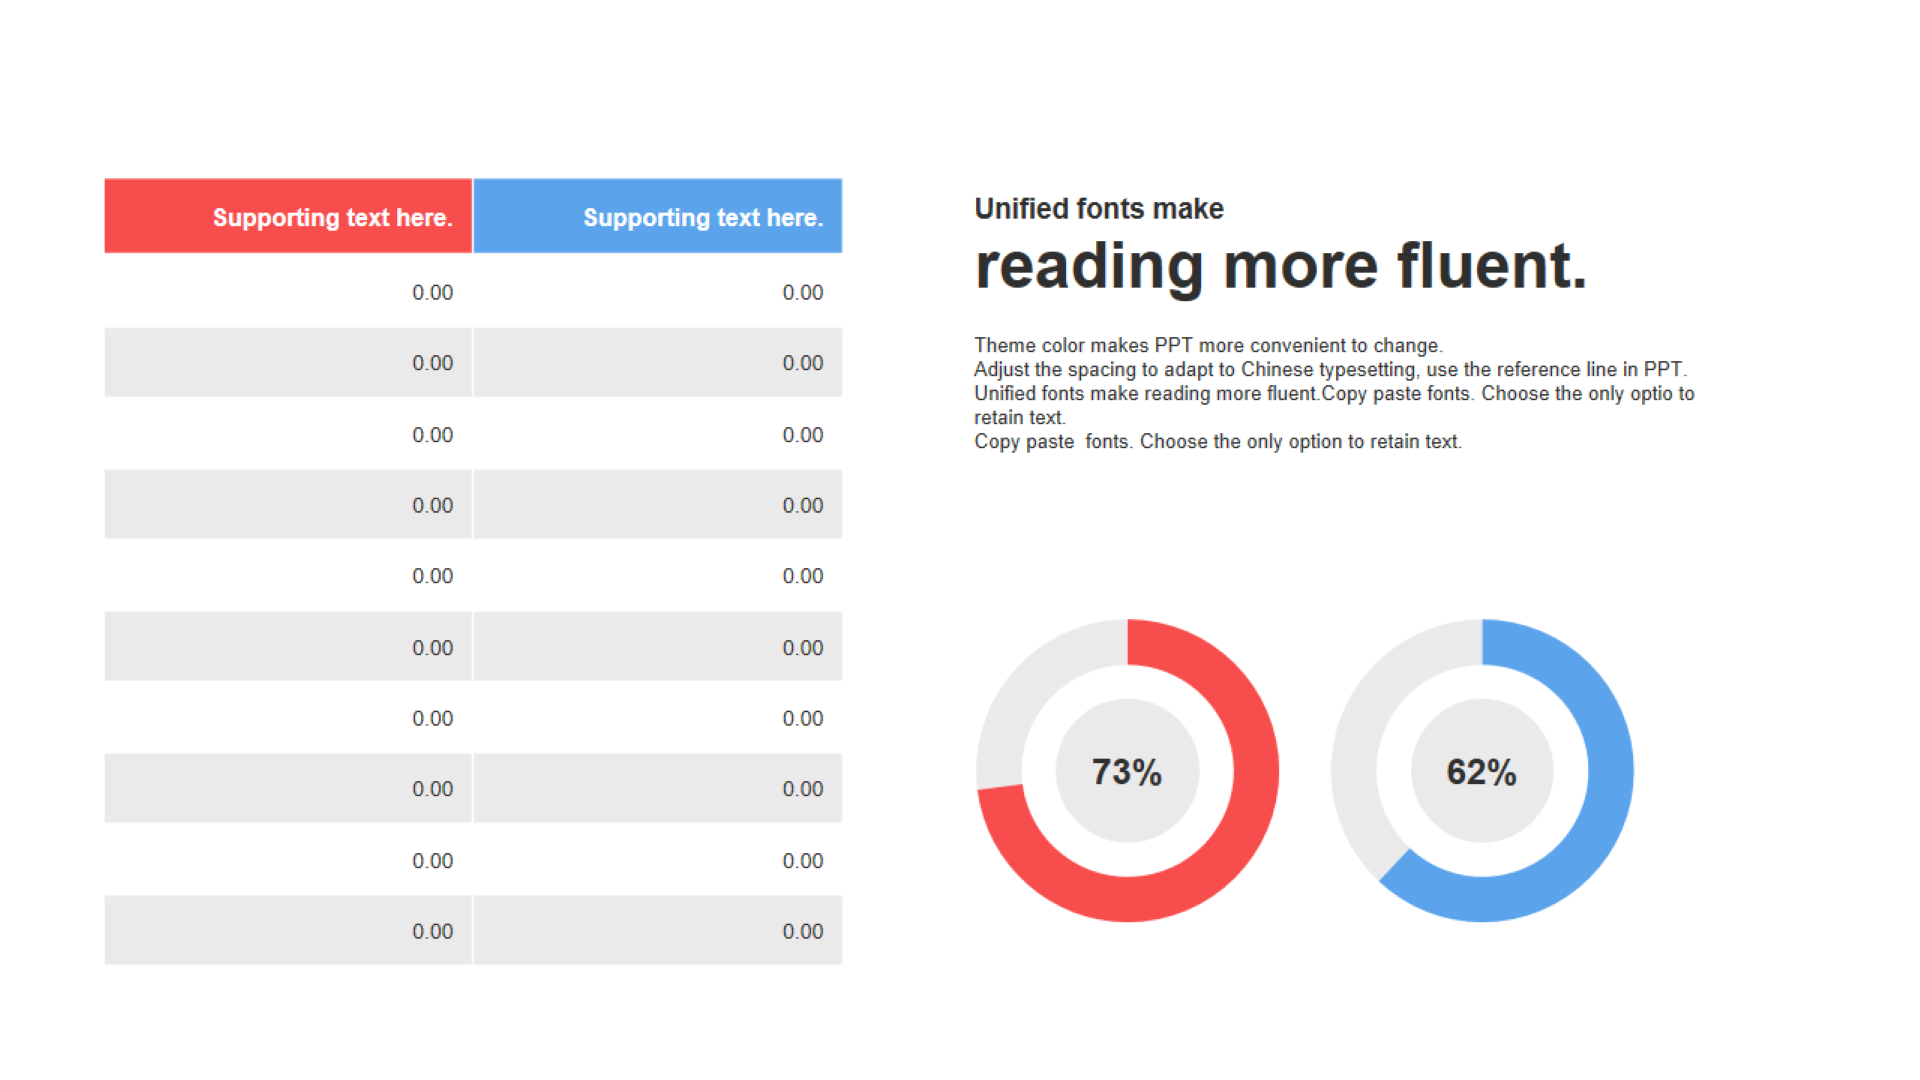Viewport: 1920px width, 1080px height.
Task: Click the reading more fluent headline
Action: 1281,266
